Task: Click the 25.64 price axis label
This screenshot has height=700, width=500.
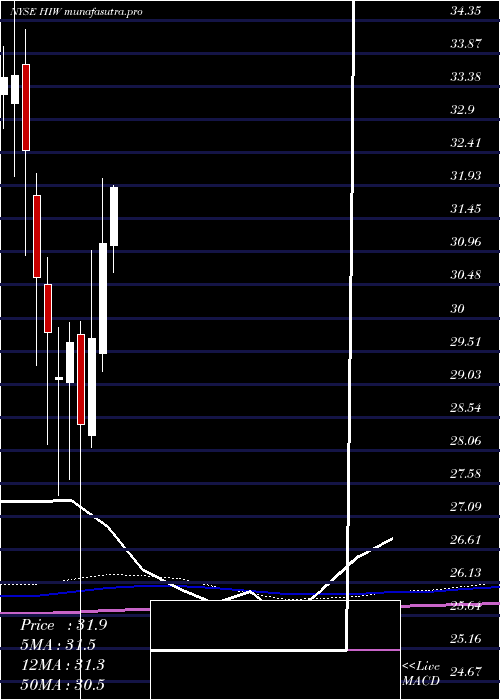Action: (x=465, y=606)
